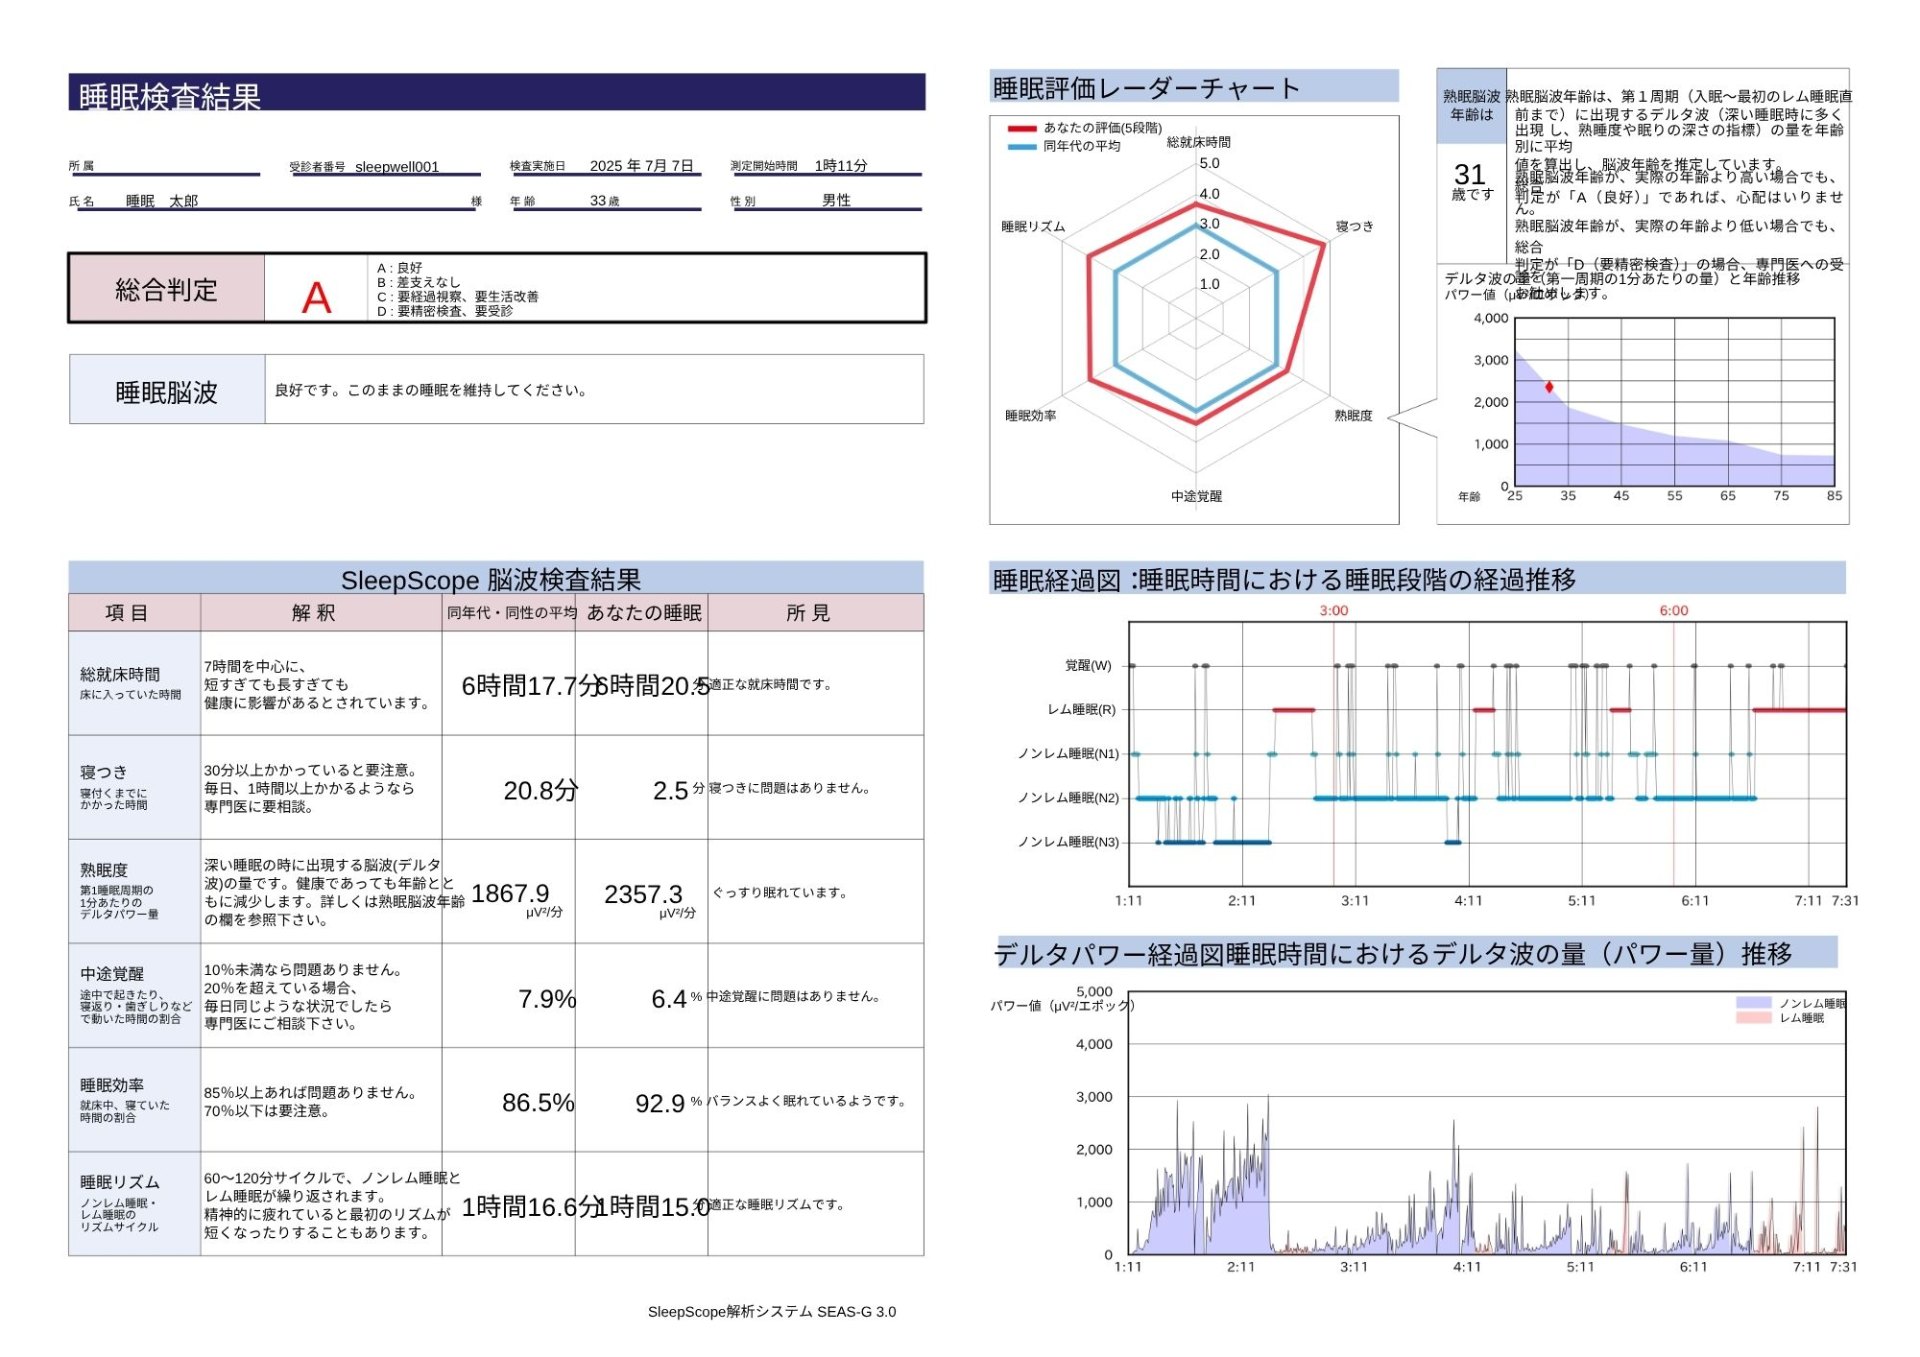The height and width of the screenshot is (1357, 1920).
Task: Click the radar axis label 寝つき
Action: coord(1355,227)
